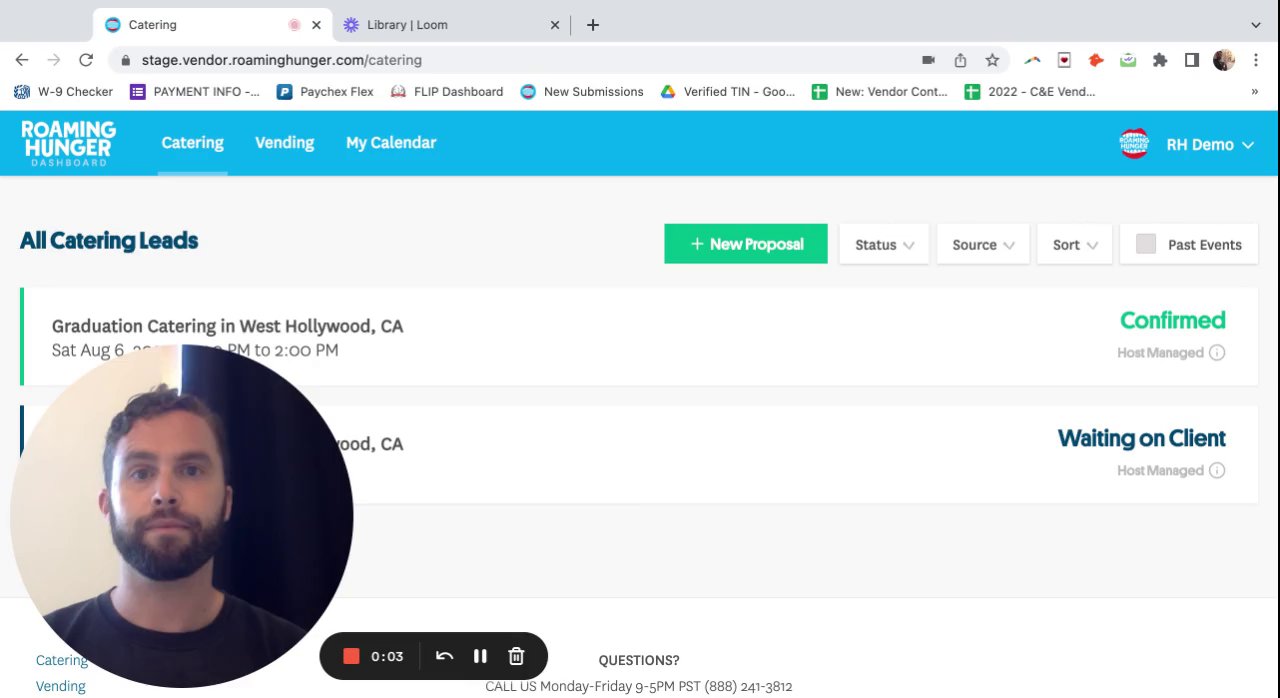The height and width of the screenshot is (698, 1280).
Task: Open 2022 - C&E Vend... bookmark
Action: [x=1030, y=91]
